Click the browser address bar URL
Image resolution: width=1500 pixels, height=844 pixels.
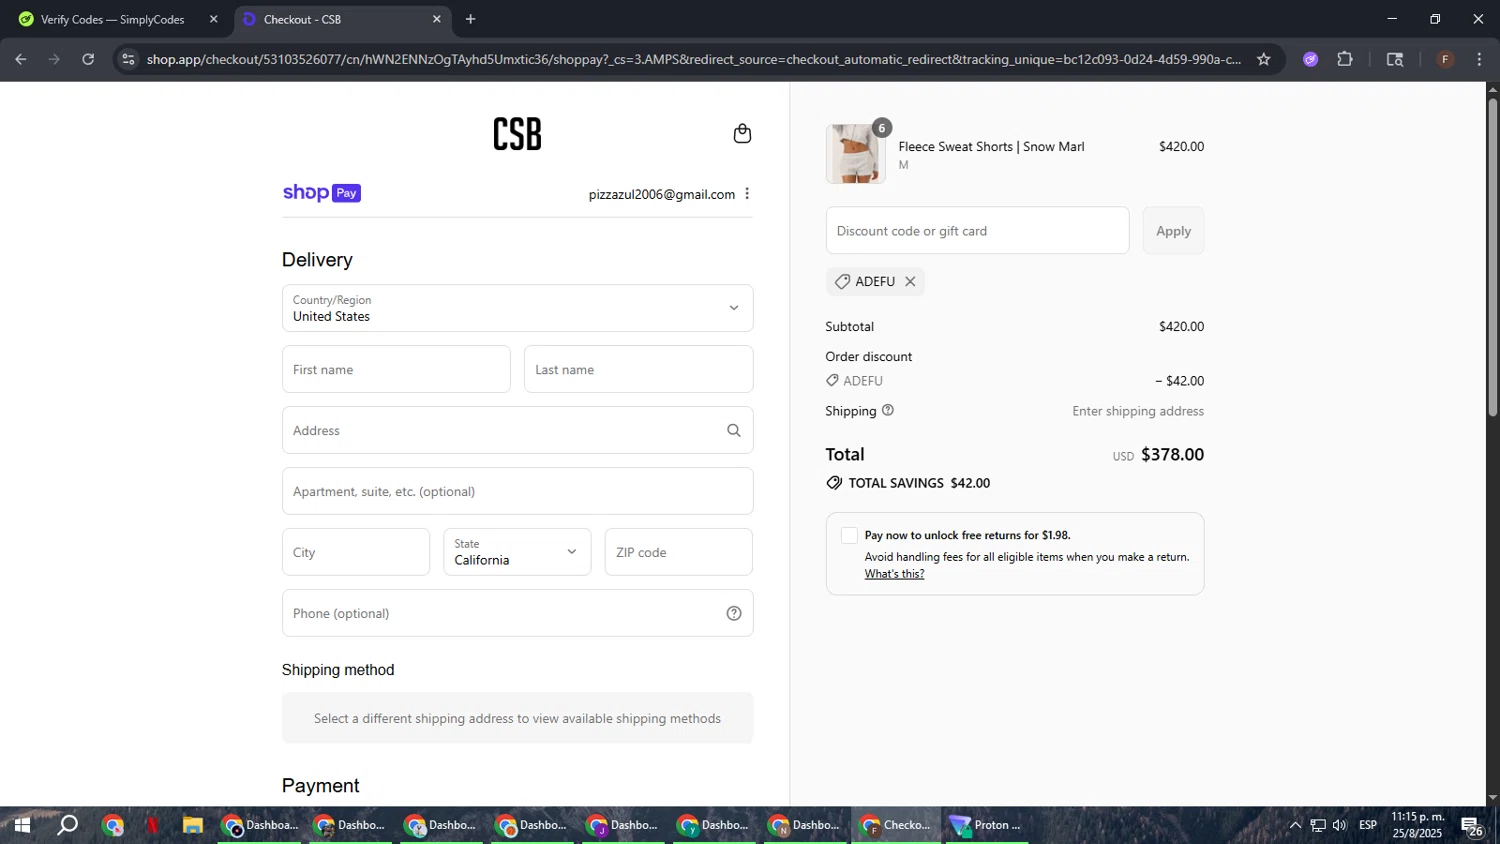point(693,59)
